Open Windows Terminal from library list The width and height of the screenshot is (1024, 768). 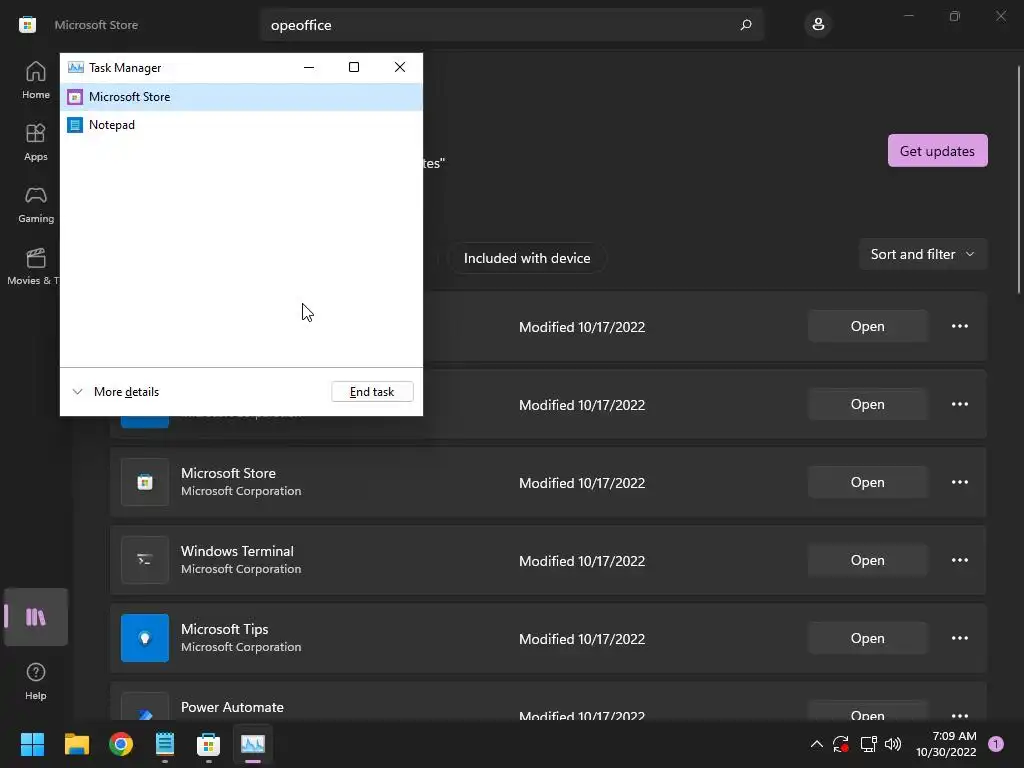pyautogui.click(x=867, y=560)
